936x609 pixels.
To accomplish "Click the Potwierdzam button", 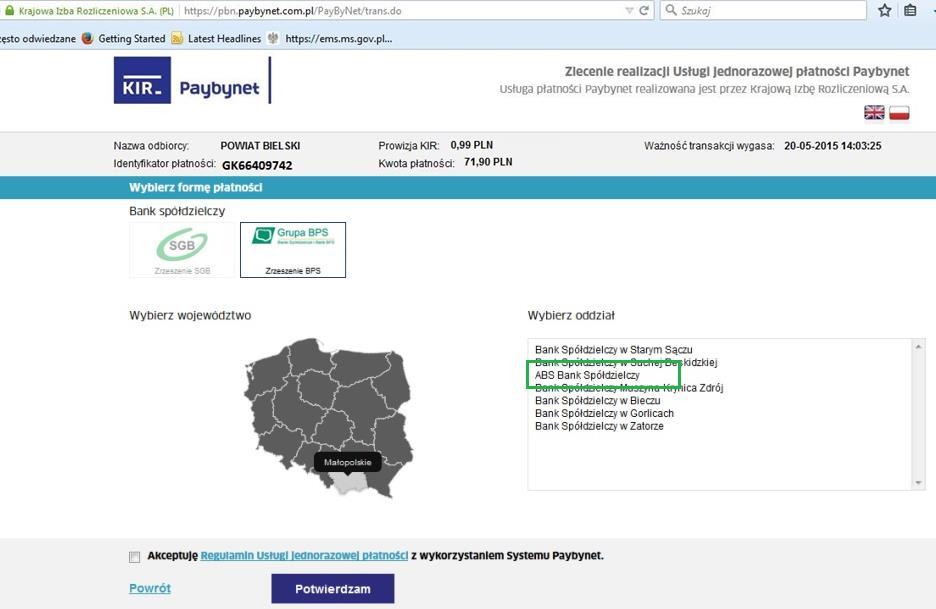I will pos(332,589).
